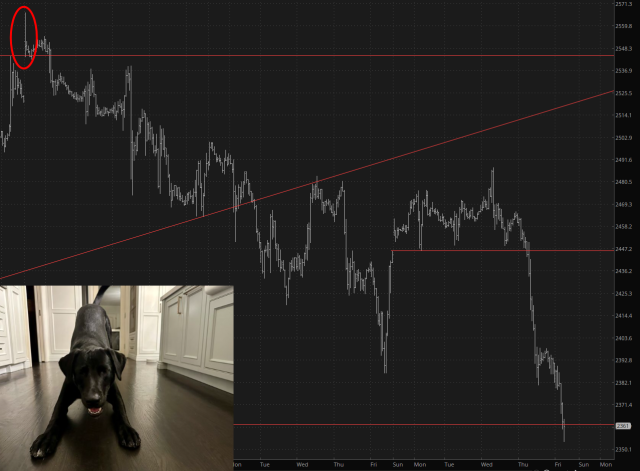
Task: Select the red horizontal line at the 2447.2 level
Action: (503, 250)
